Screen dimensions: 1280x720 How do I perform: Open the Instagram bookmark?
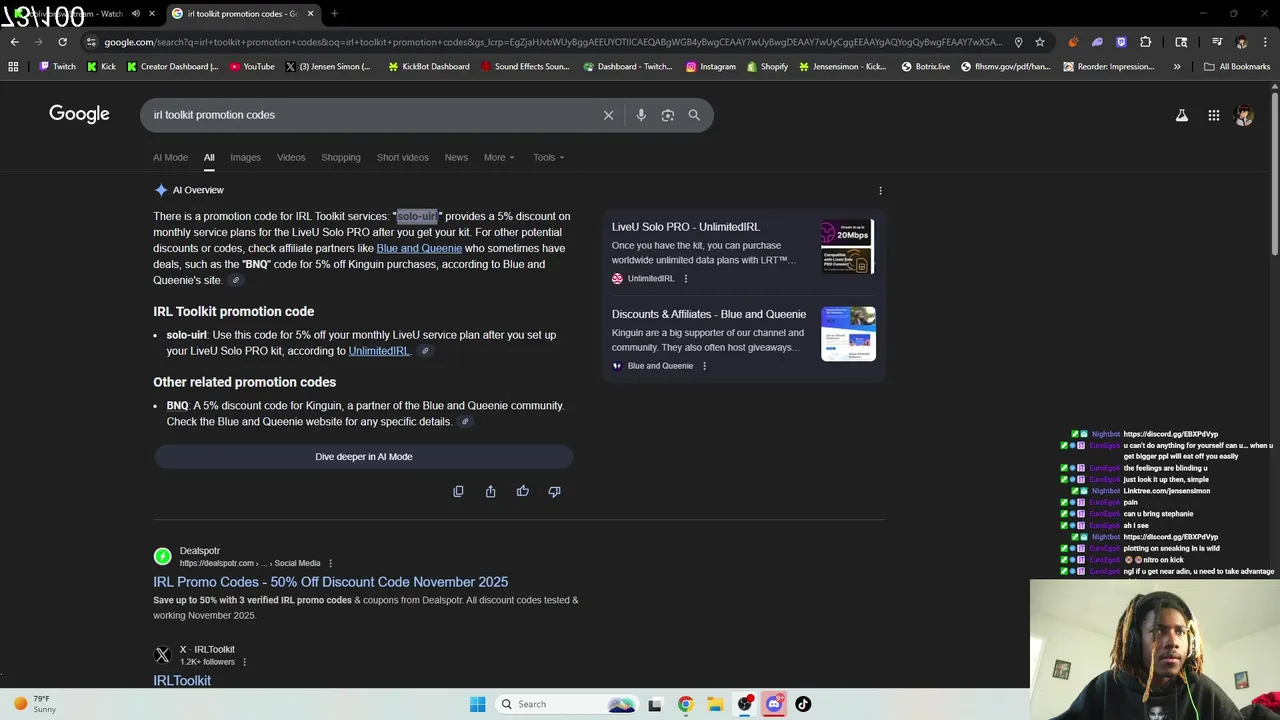click(x=710, y=67)
